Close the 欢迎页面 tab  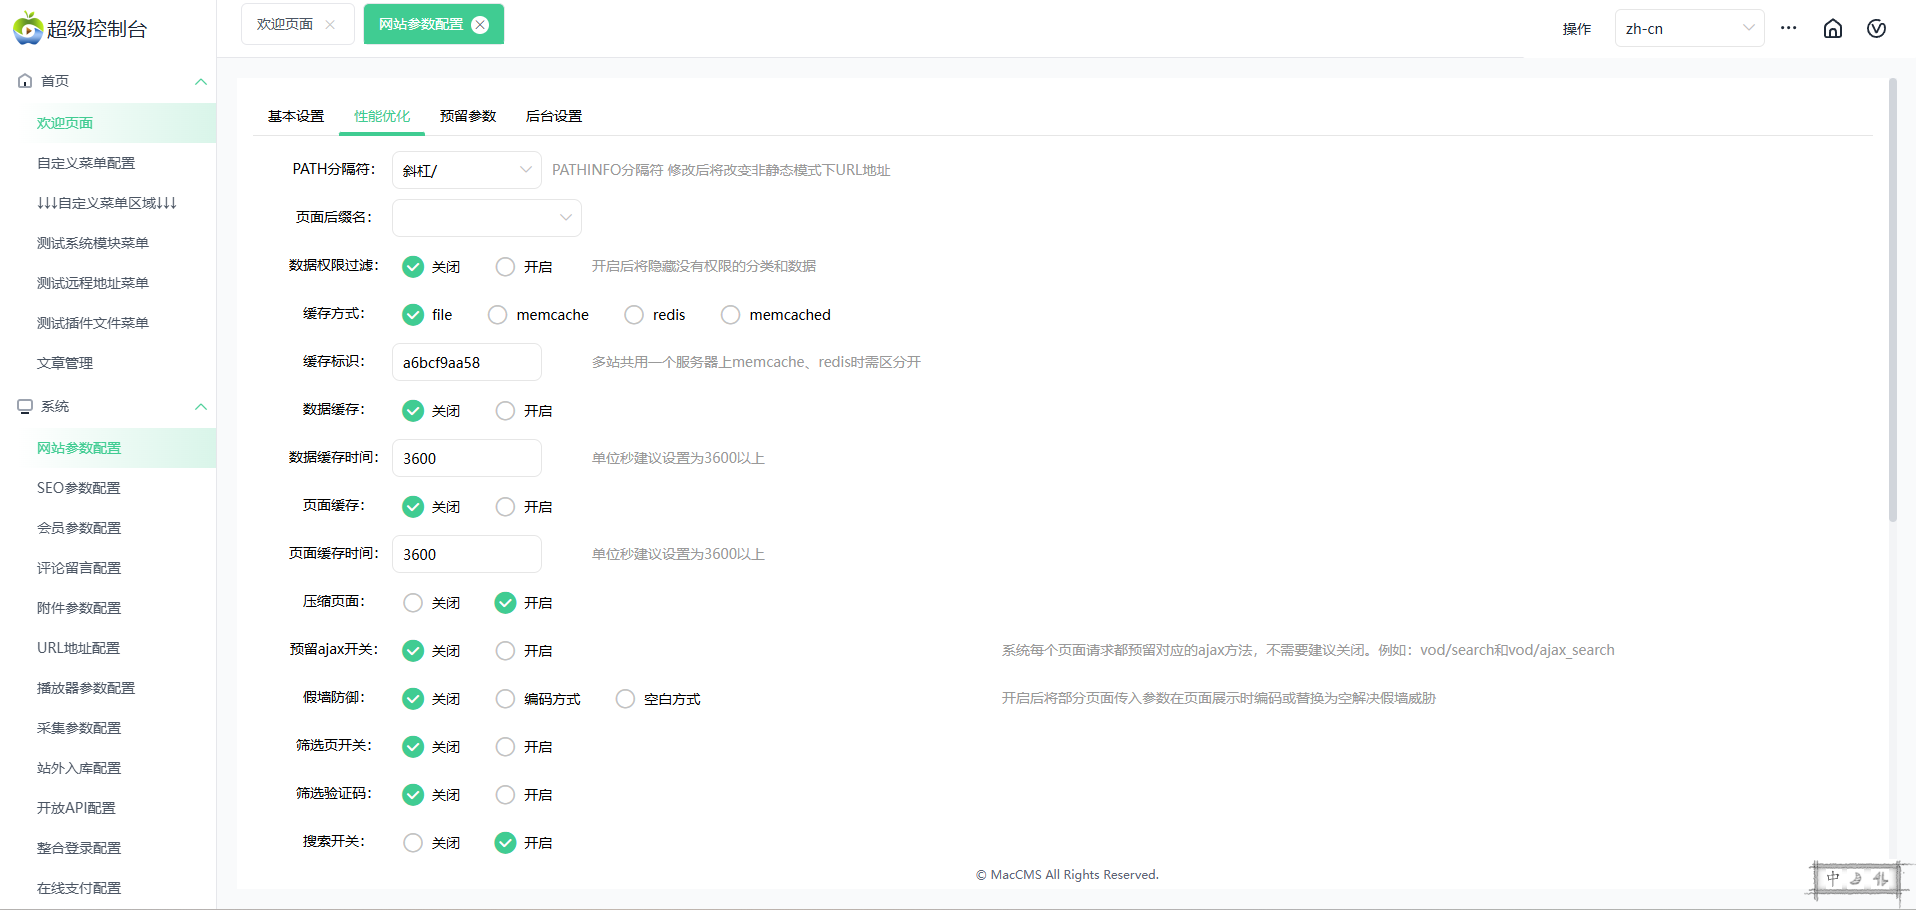[330, 25]
